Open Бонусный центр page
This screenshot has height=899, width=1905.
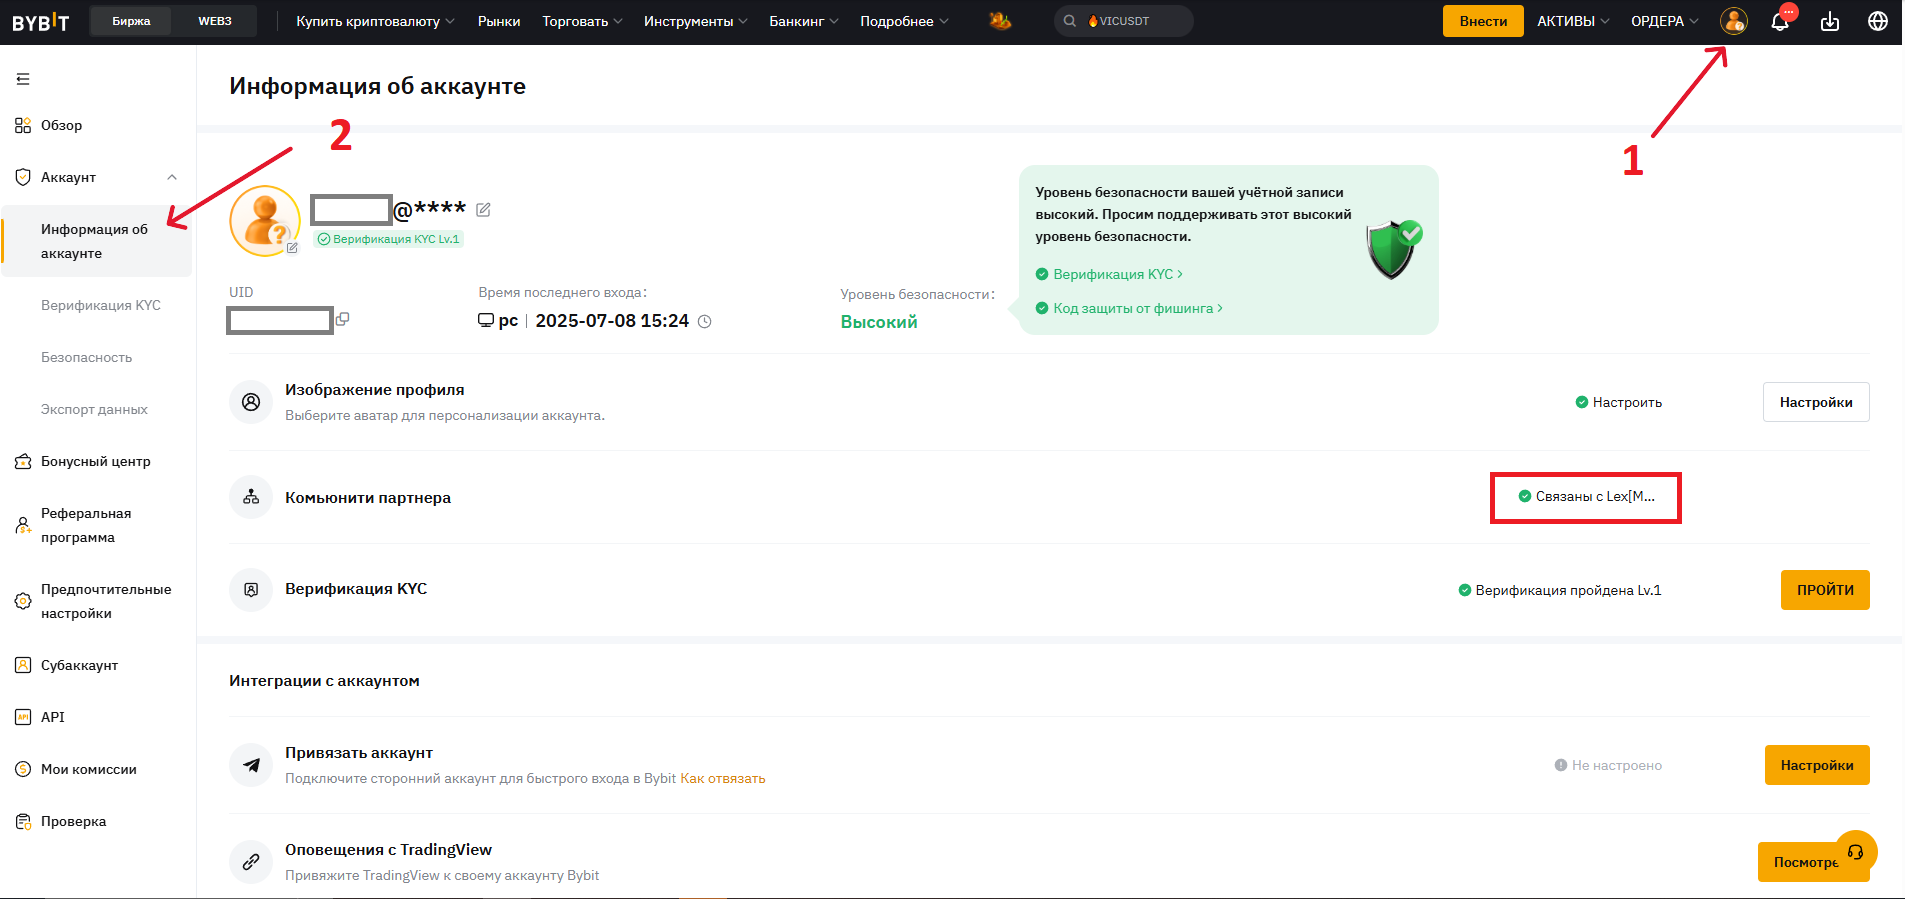[x=96, y=461]
